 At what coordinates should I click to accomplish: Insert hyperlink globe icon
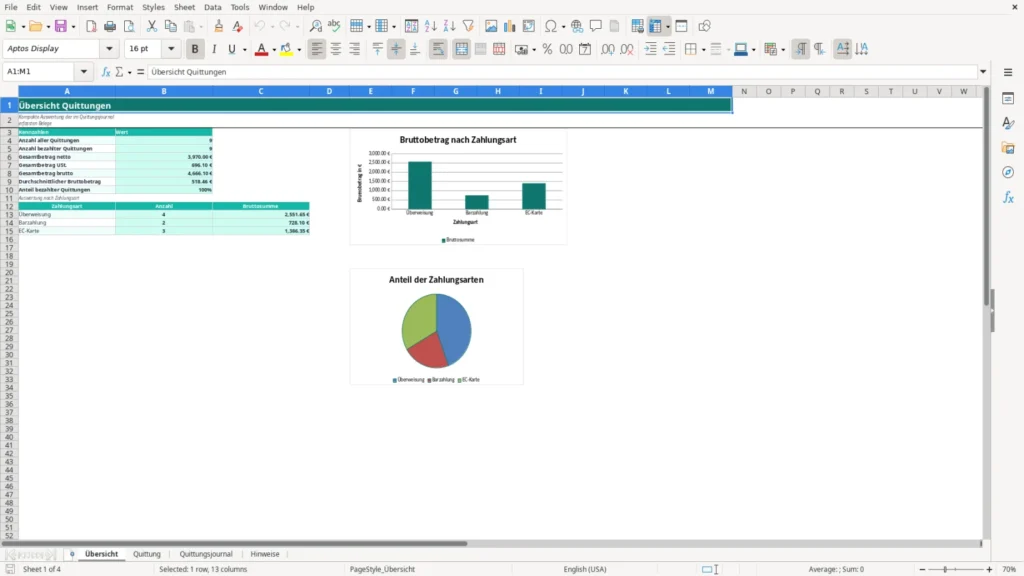[x=577, y=26]
